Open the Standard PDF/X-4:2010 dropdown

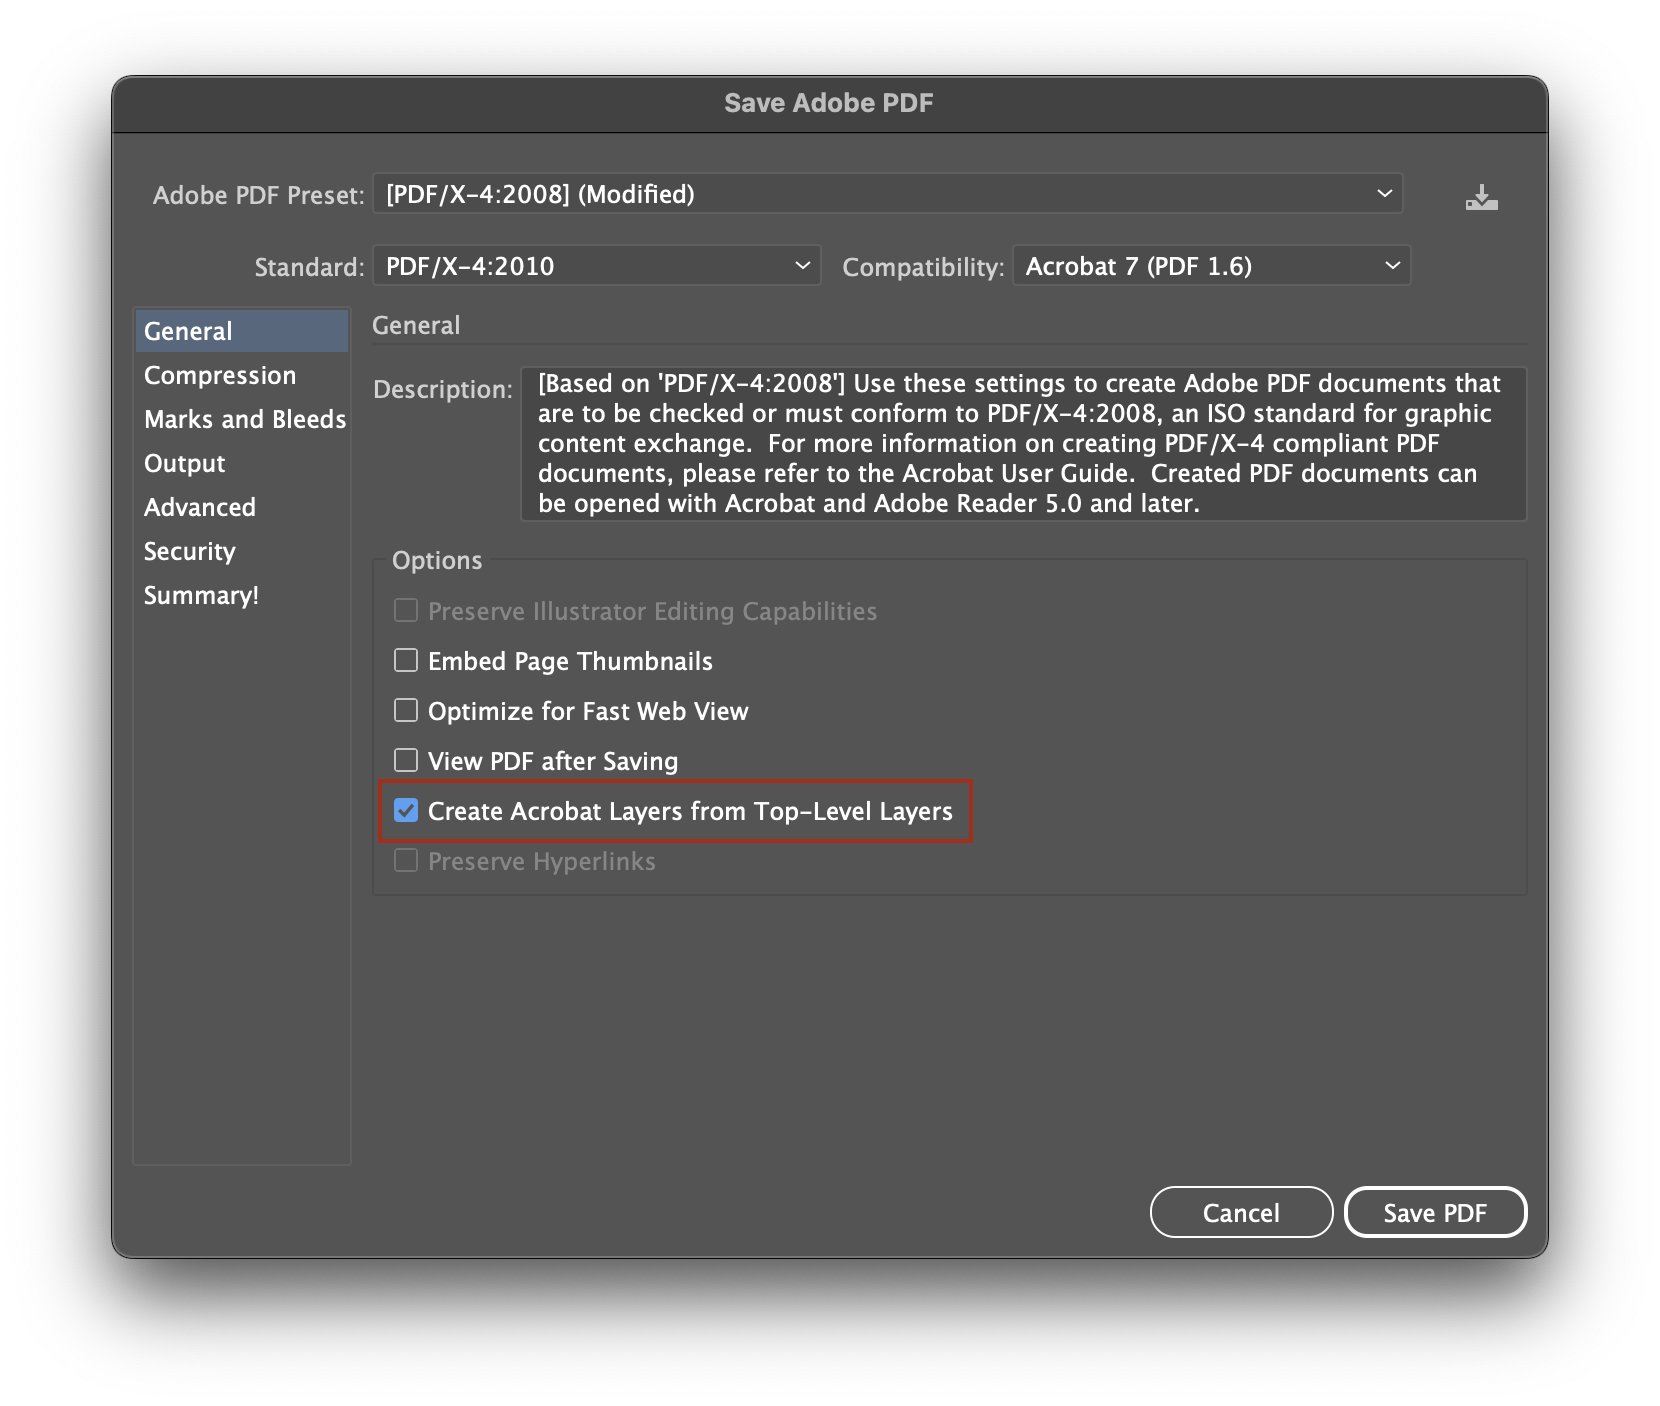point(597,266)
